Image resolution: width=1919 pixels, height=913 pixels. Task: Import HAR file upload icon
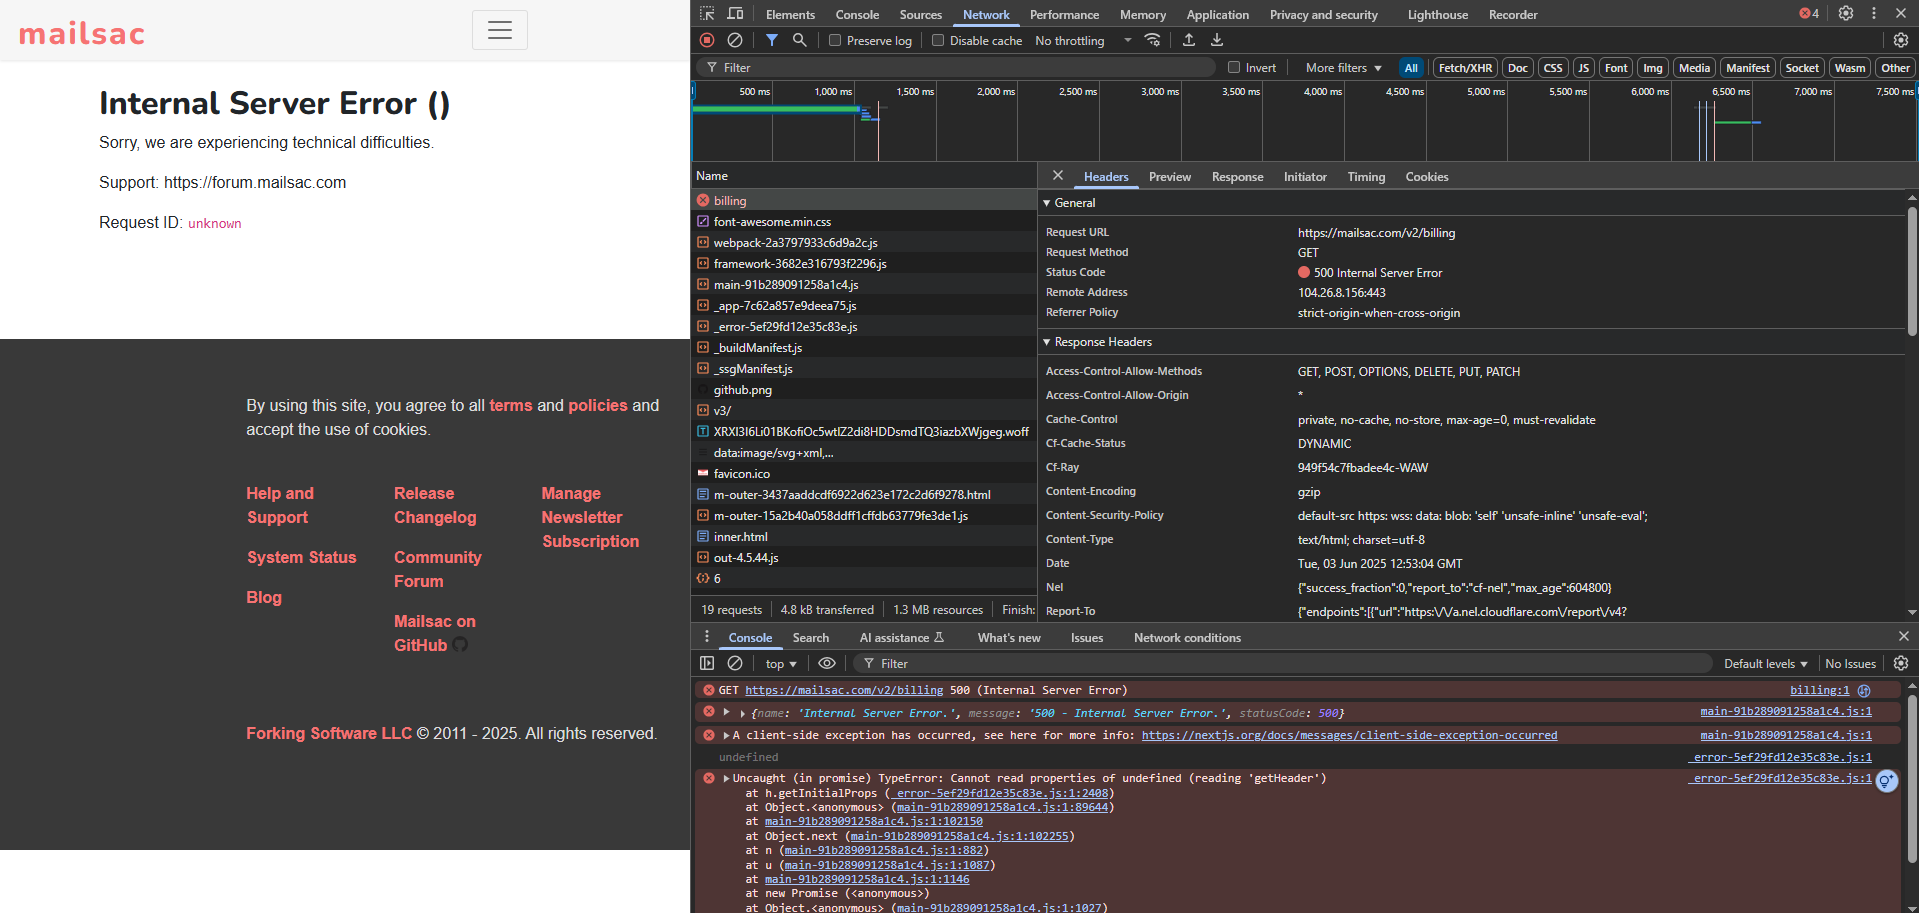[x=1189, y=40]
